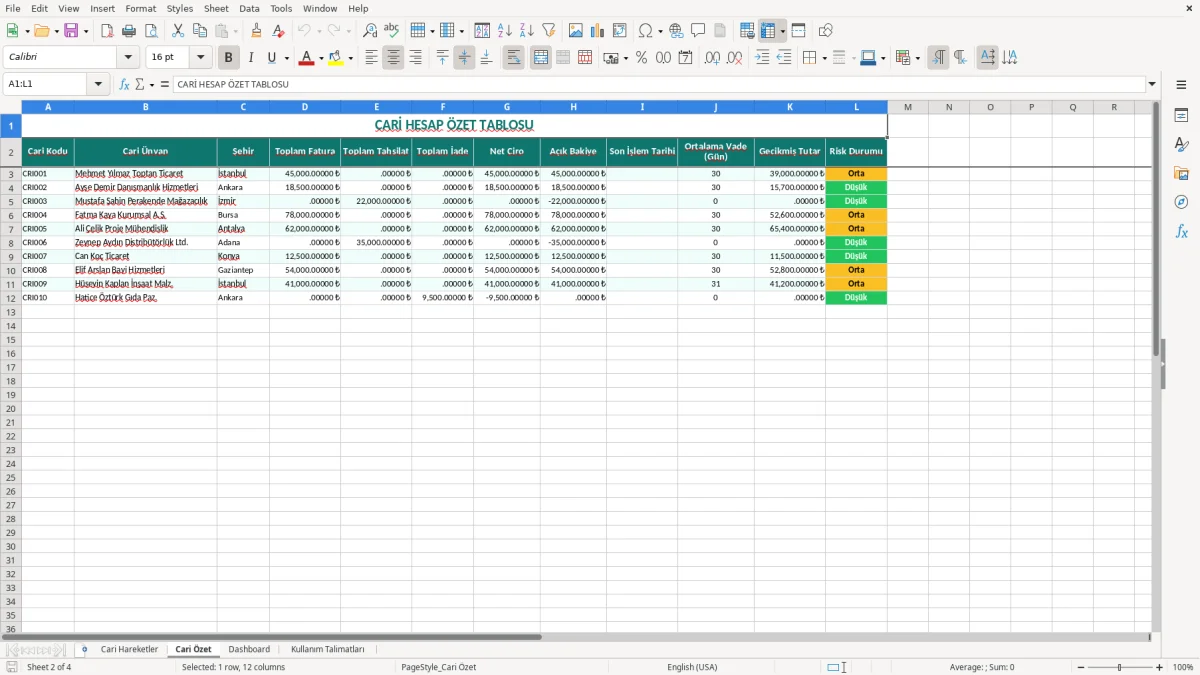
Task: Toggle Wrap Text
Action: [x=513, y=58]
